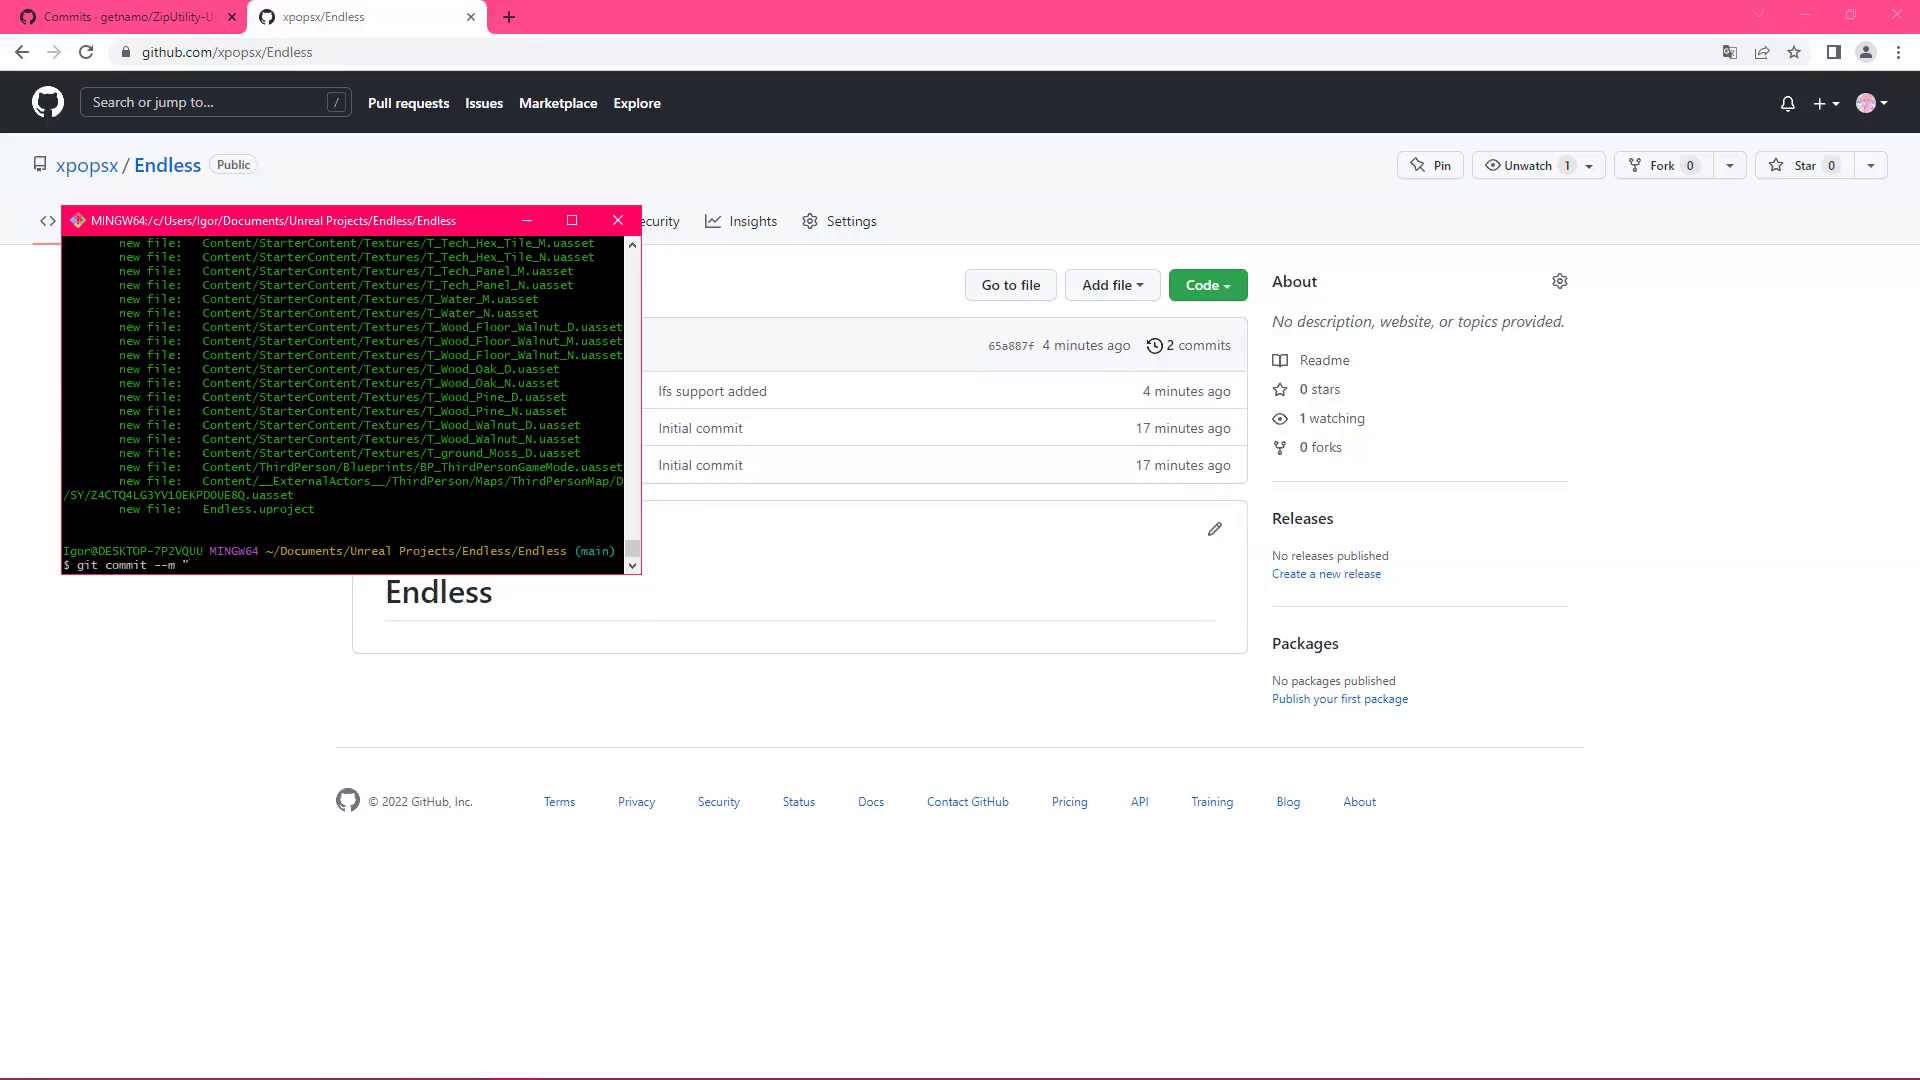Minimize the MINGW64 terminal window
Viewport: 1920px width, 1080px height.
pos(527,221)
